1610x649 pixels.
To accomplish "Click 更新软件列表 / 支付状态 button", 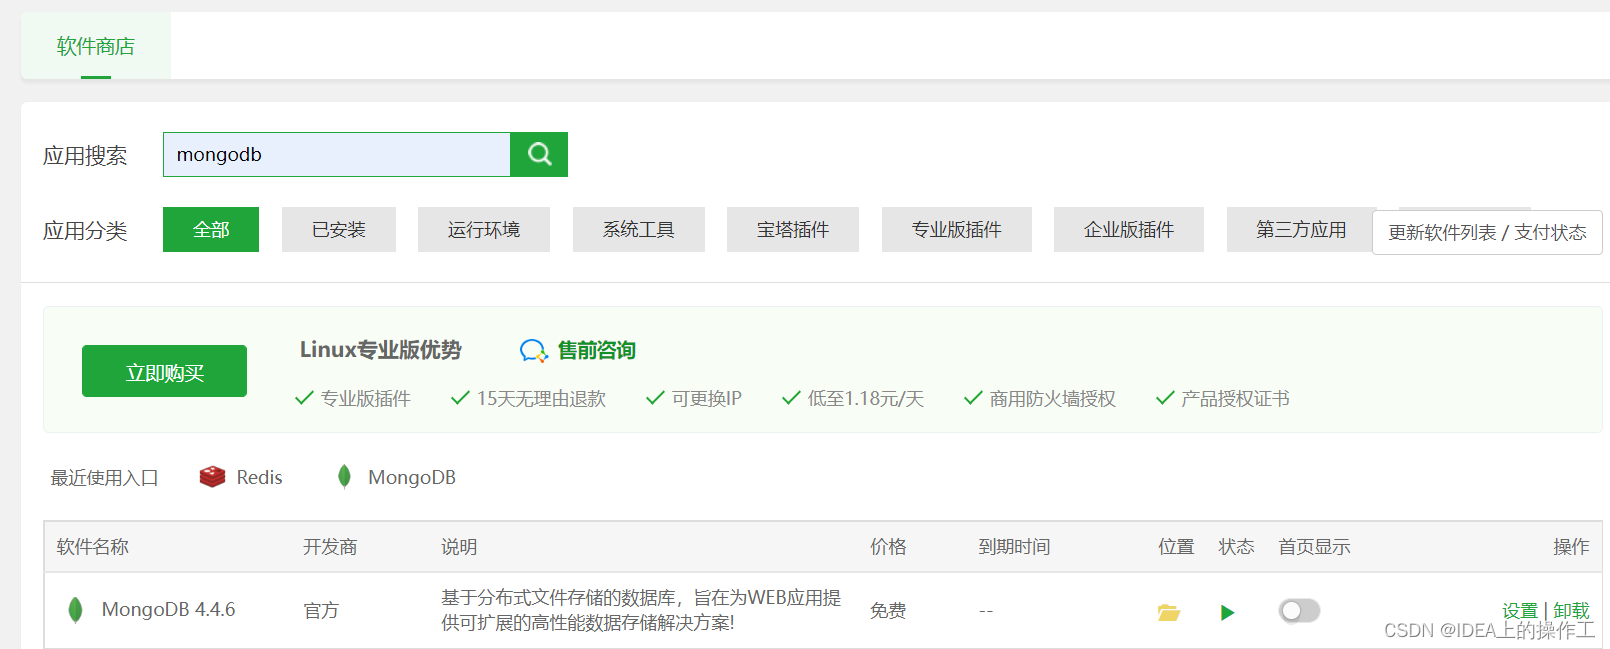I will coord(1487,232).
